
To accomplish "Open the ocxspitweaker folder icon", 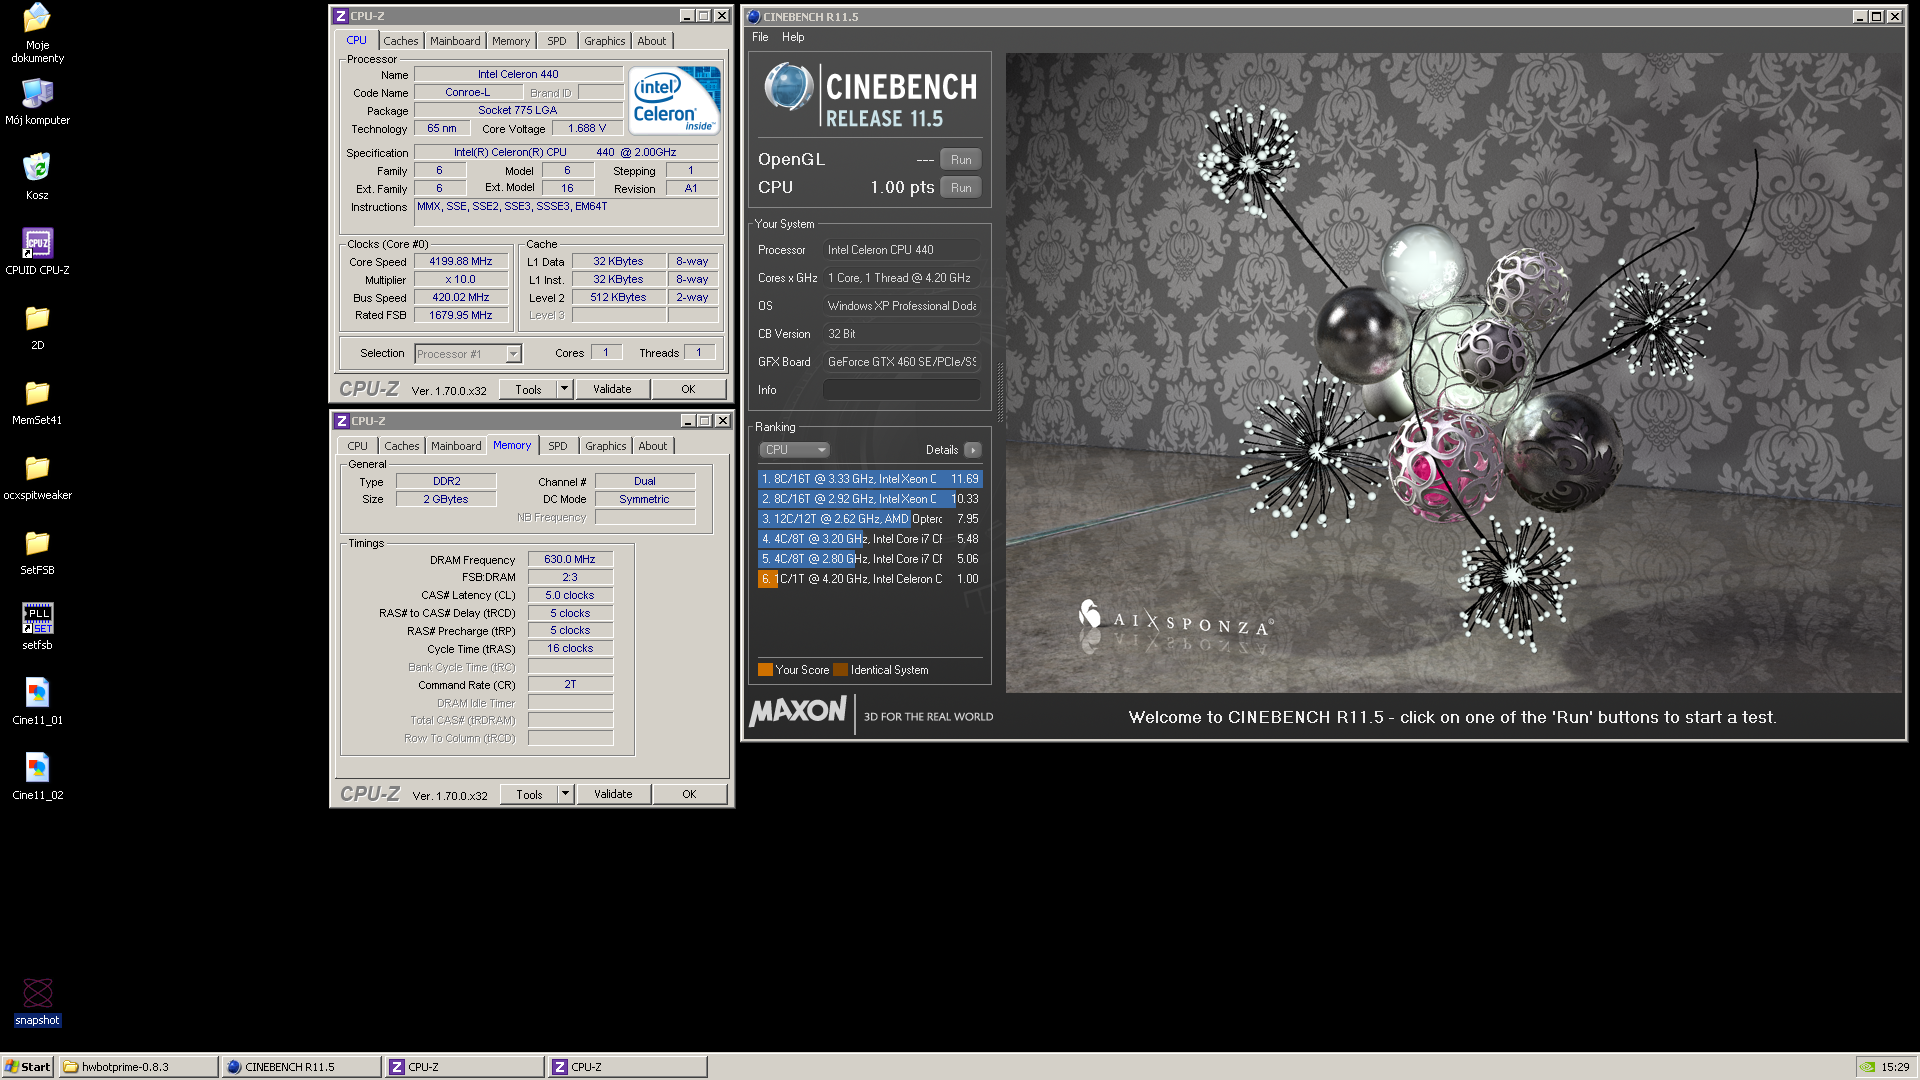I will coord(37,477).
